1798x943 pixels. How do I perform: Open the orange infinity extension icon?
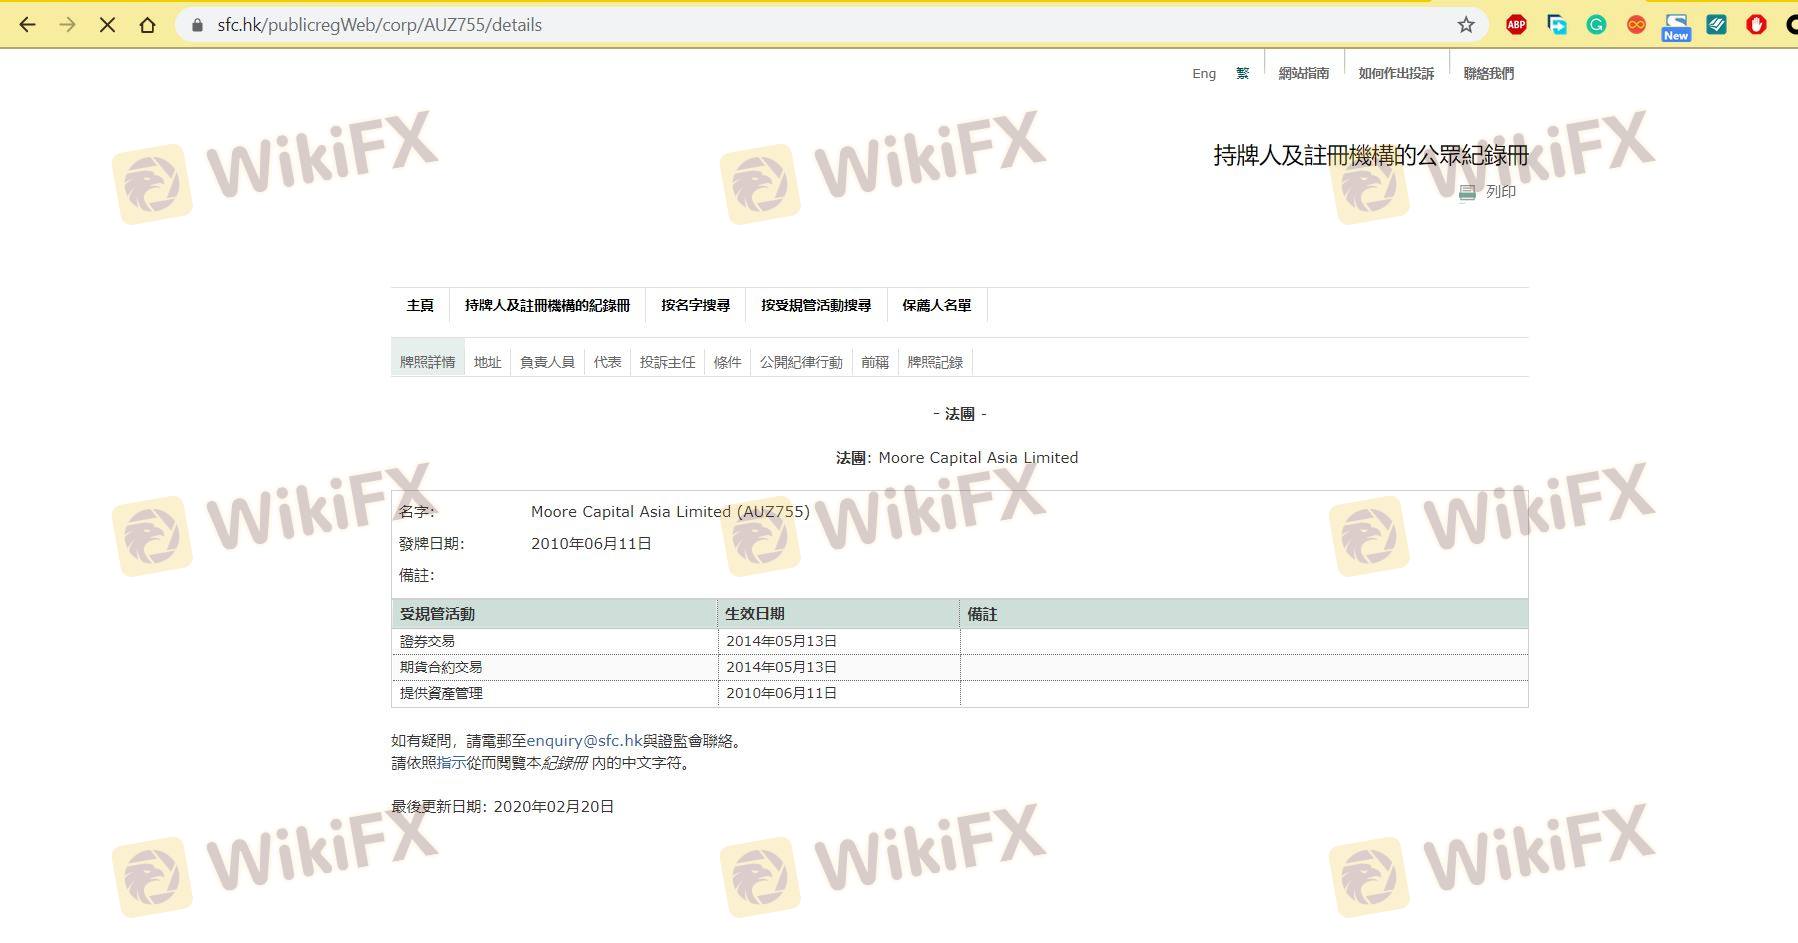[1636, 25]
